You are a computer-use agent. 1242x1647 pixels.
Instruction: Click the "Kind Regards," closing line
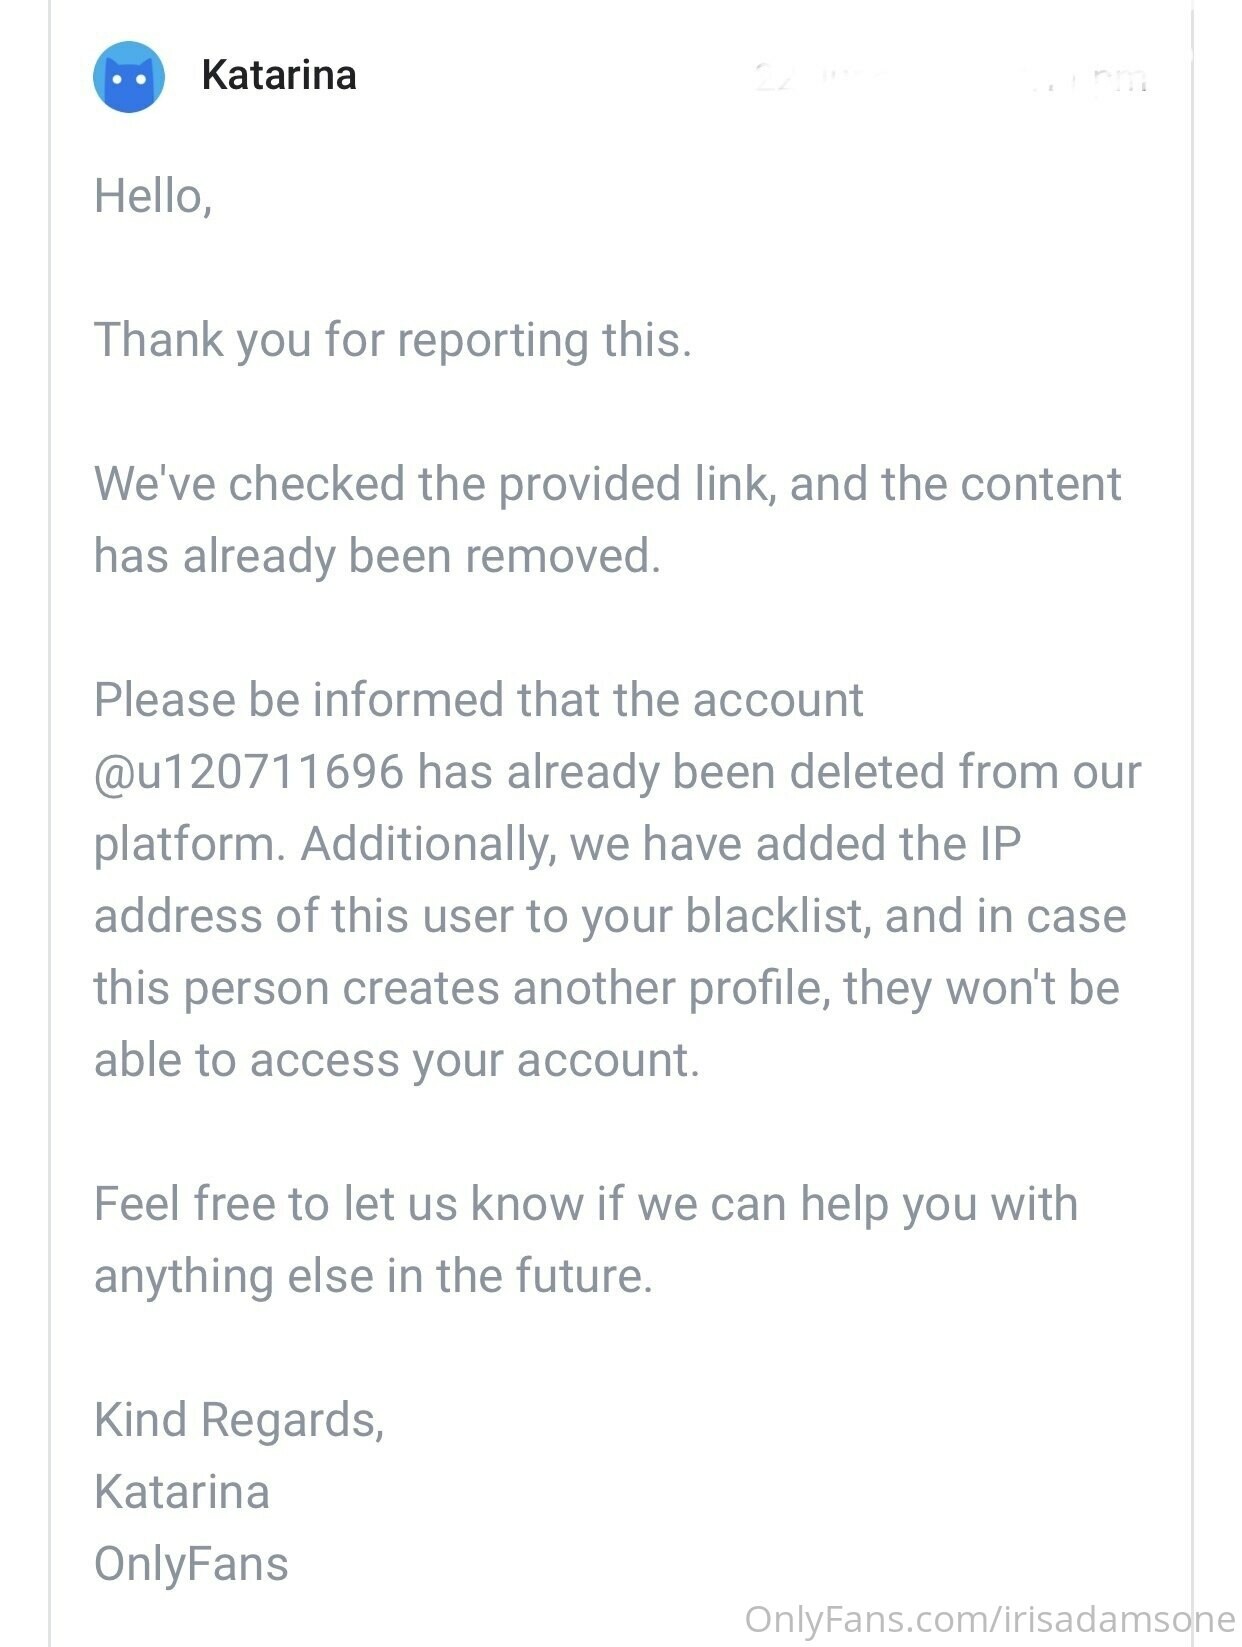(239, 1420)
